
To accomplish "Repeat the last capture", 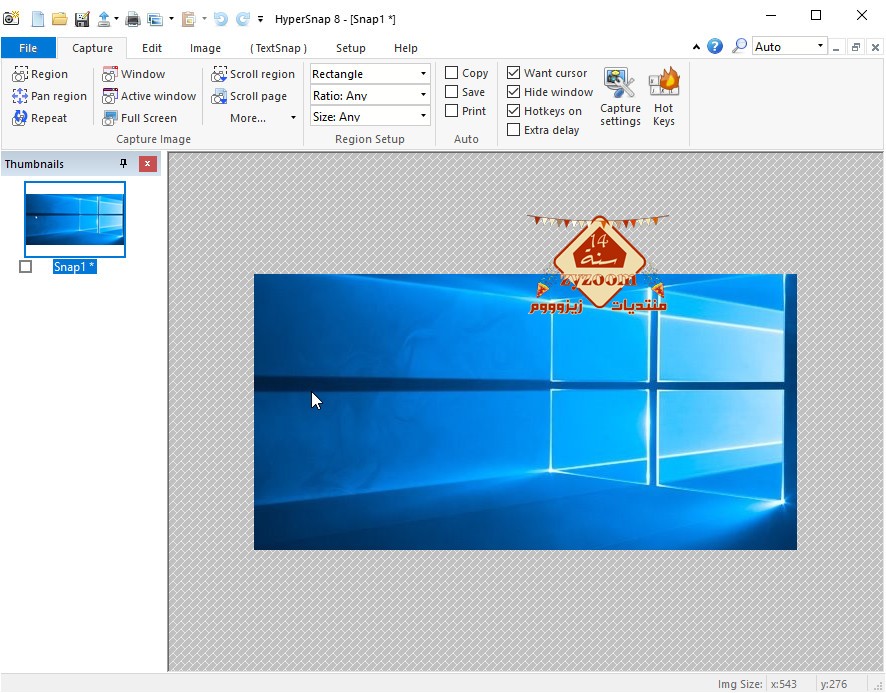I will coord(40,118).
